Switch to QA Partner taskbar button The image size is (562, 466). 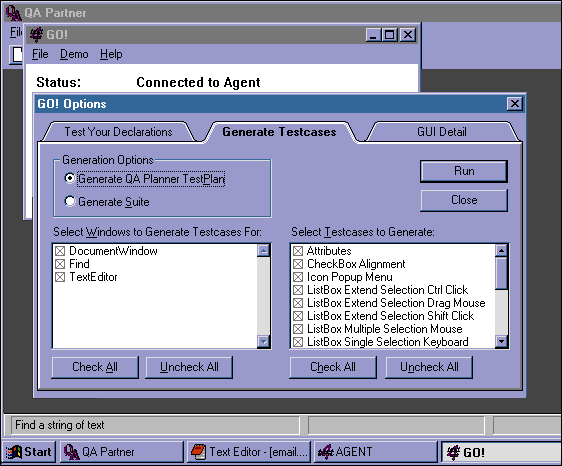pyautogui.click(x=122, y=452)
